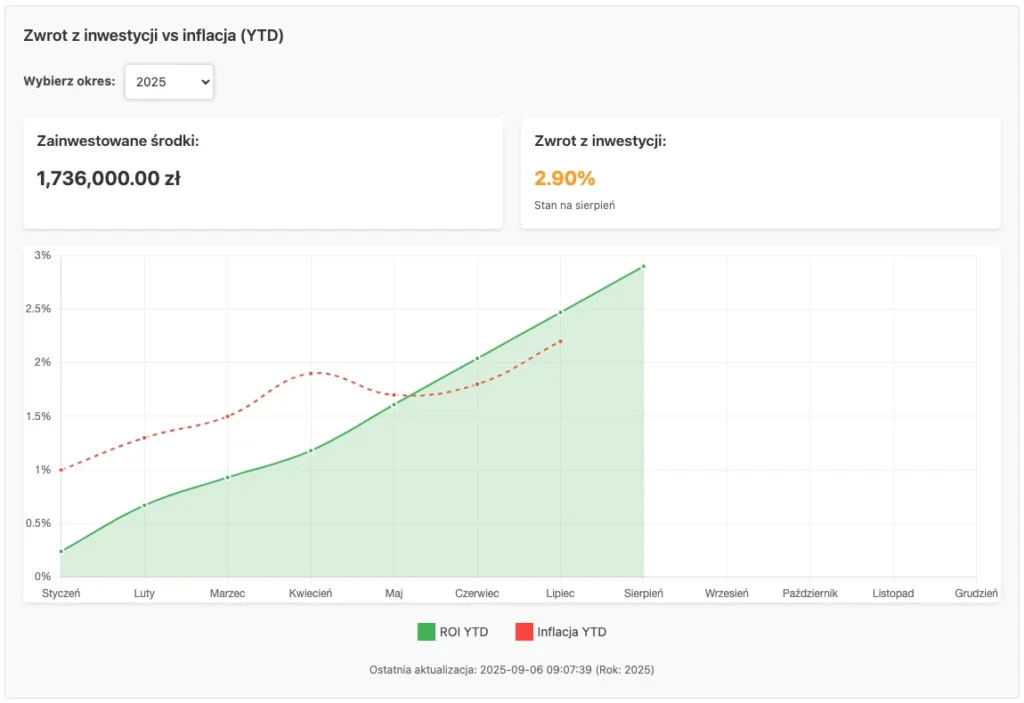Image resolution: width=1024 pixels, height=703 pixels.
Task: Select the ROI data point for Luty
Action: tap(144, 505)
